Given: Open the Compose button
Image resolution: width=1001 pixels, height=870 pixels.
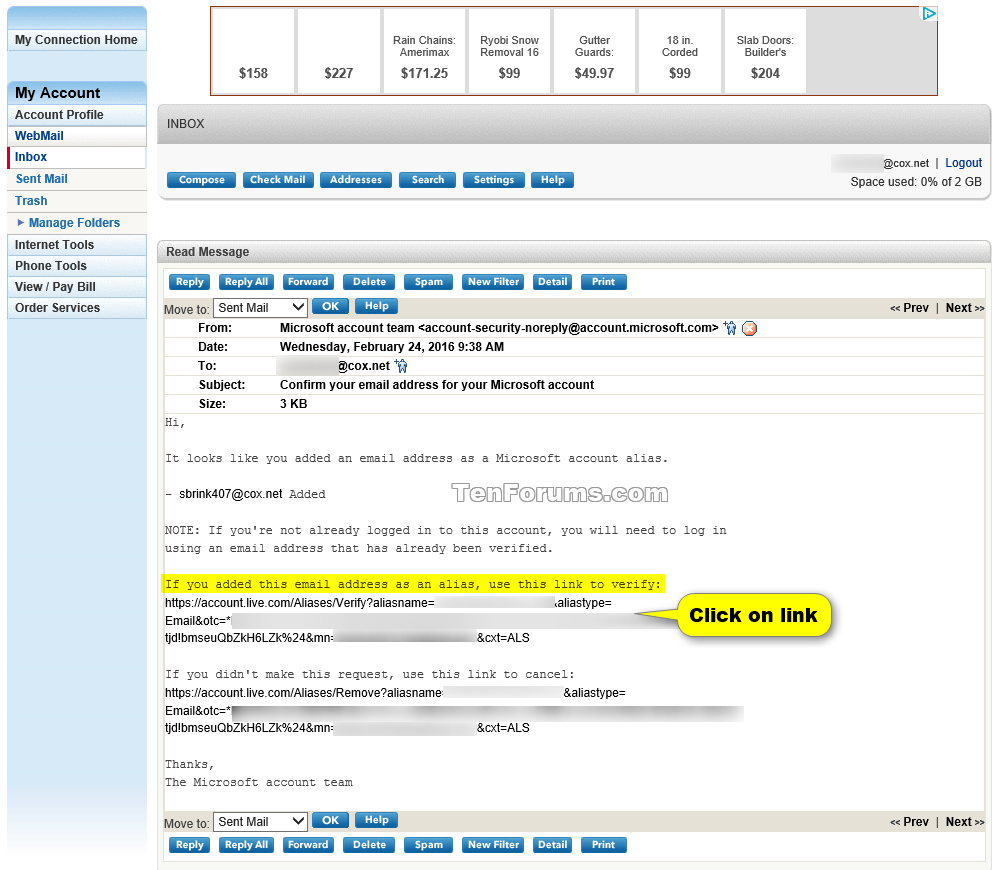Looking at the screenshot, I should point(201,180).
